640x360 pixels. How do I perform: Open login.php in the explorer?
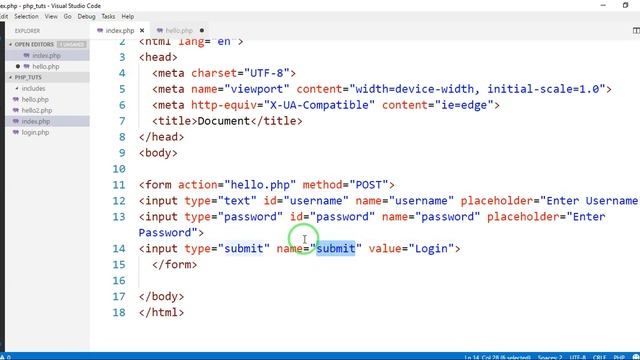[36, 133]
